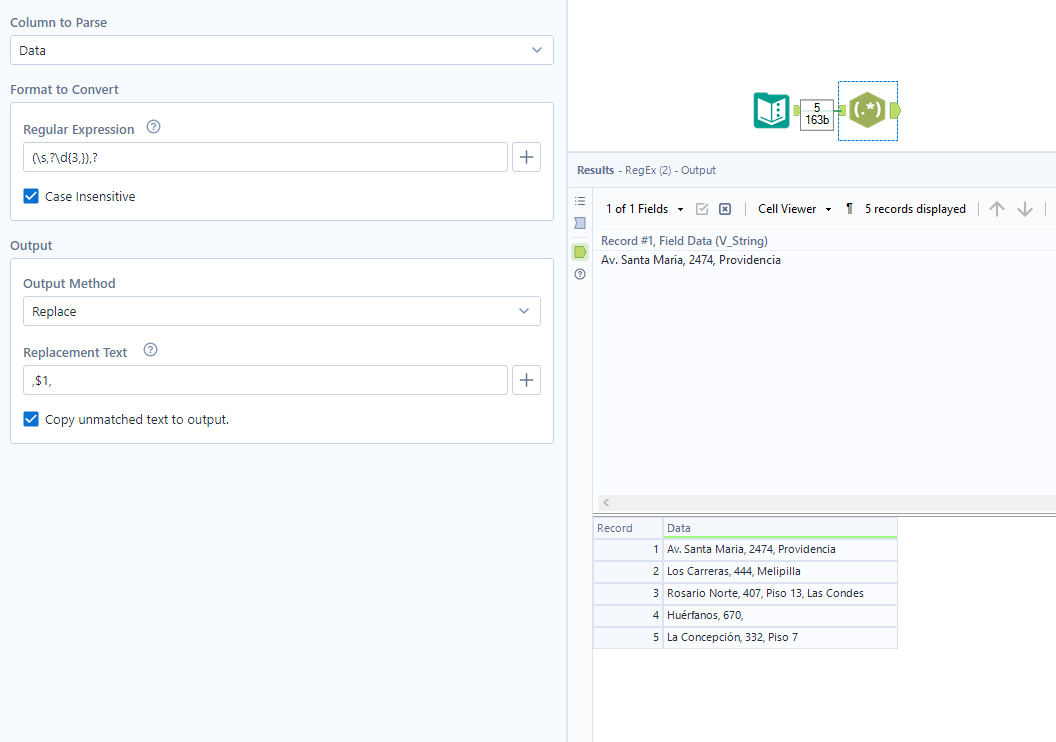Go to next record arrow
The width and height of the screenshot is (1056, 742).
[1025, 209]
